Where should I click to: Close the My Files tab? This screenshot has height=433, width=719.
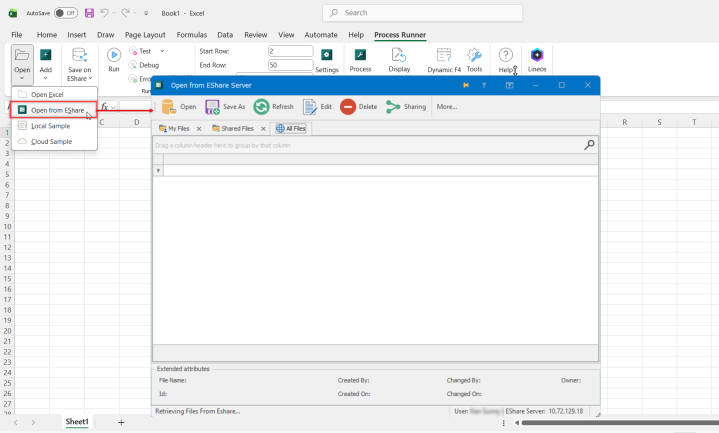coord(199,129)
